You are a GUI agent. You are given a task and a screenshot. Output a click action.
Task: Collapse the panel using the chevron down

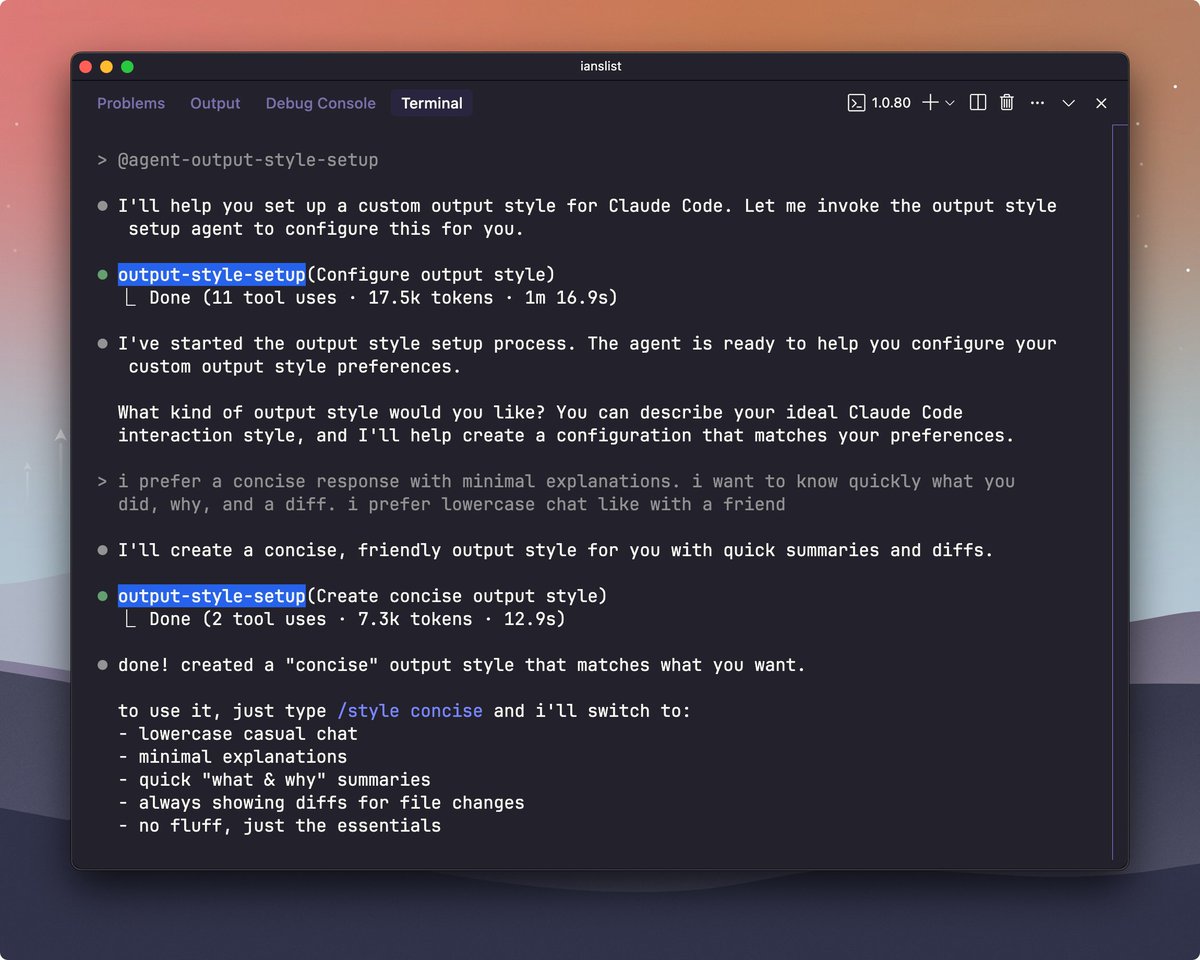tap(1068, 103)
